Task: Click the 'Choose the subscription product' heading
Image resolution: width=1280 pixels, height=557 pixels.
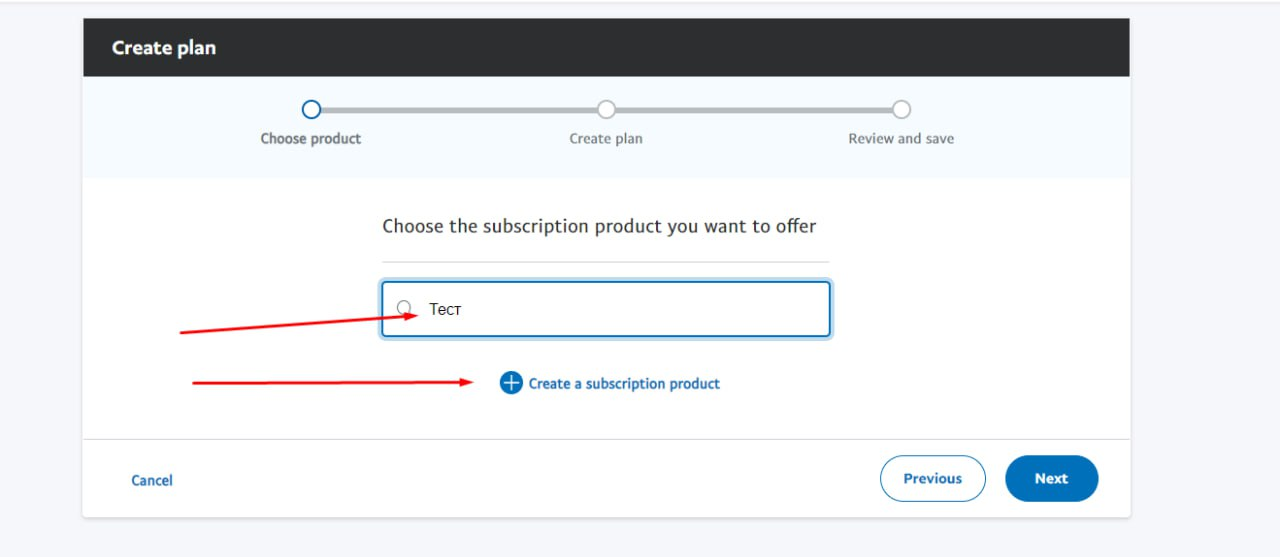Action: click(x=599, y=227)
